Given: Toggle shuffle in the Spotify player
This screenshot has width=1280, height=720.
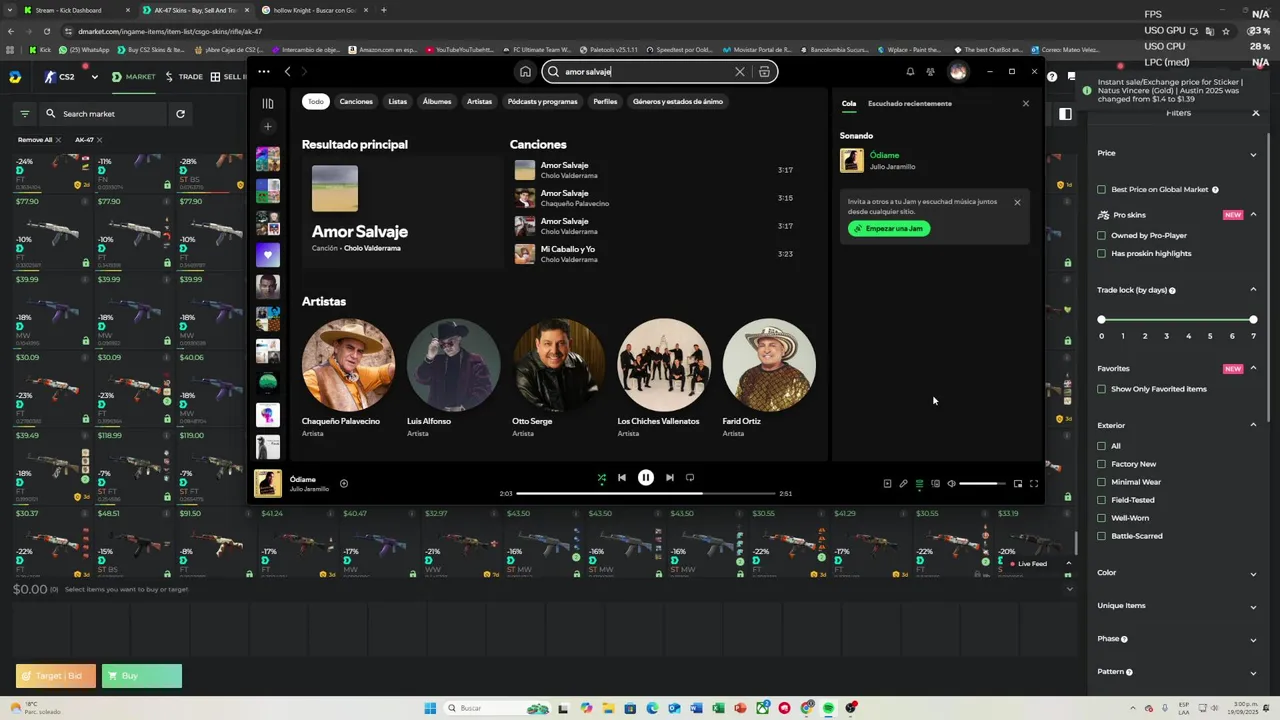Looking at the screenshot, I should point(602,478).
